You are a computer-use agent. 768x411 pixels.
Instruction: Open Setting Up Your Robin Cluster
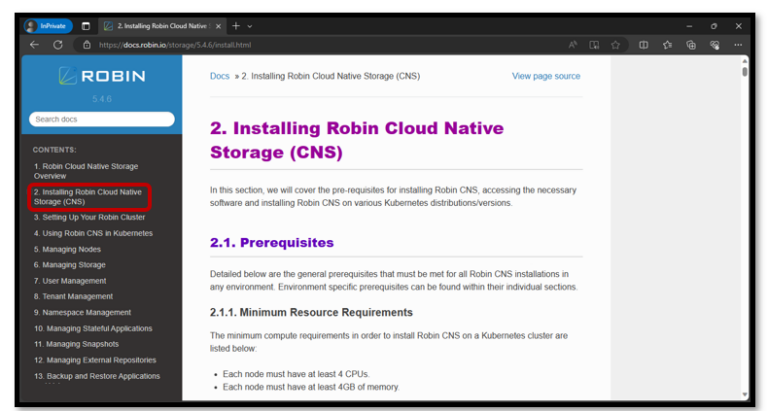(90, 217)
